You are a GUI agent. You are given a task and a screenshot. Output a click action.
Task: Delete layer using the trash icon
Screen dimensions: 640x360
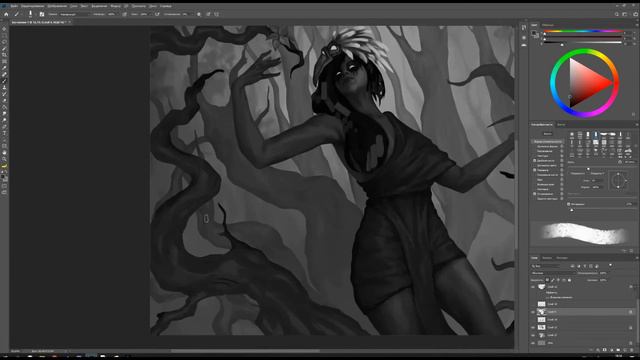[x=632, y=350]
